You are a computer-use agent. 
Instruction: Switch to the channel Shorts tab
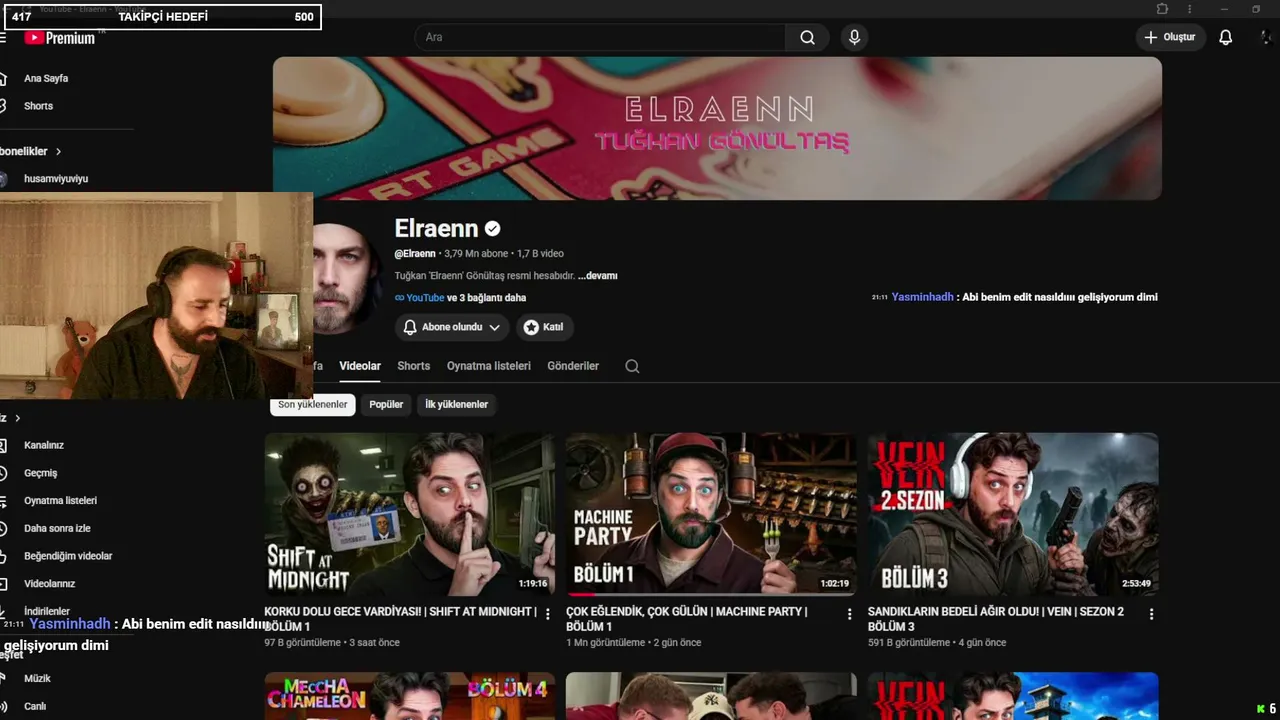coord(413,366)
